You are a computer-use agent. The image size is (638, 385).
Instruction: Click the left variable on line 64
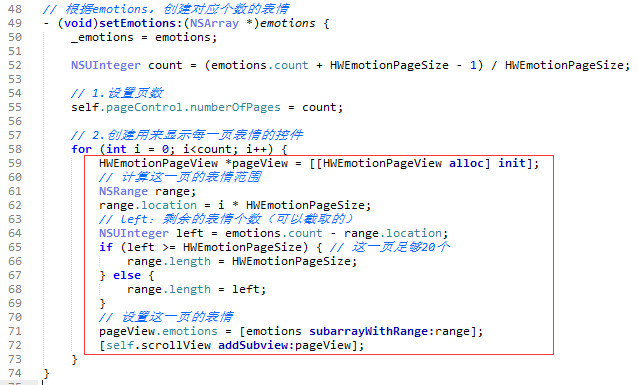pos(189,233)
